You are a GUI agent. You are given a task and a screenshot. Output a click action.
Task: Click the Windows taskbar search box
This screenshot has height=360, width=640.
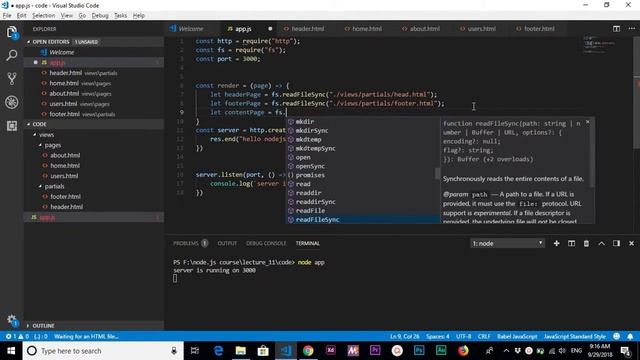coord(103,351)
